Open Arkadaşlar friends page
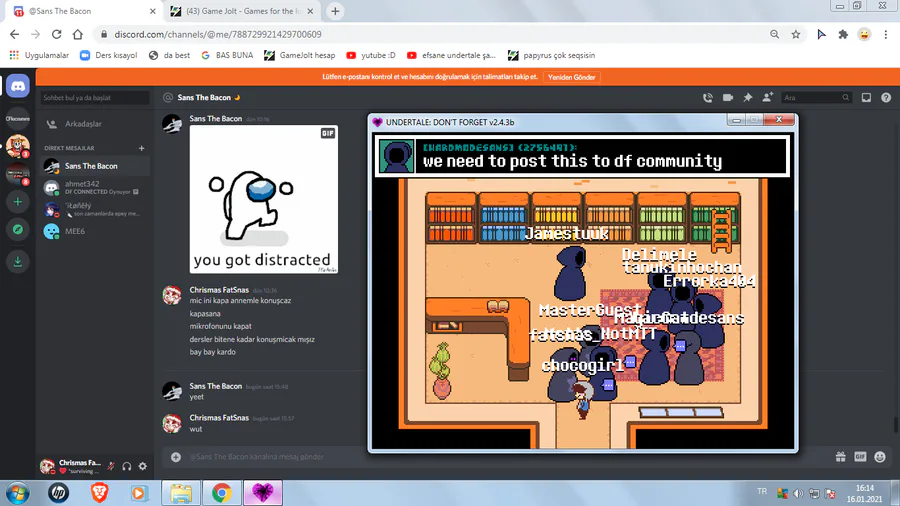This screenshot has height=506, width=900. click(95, 124)
